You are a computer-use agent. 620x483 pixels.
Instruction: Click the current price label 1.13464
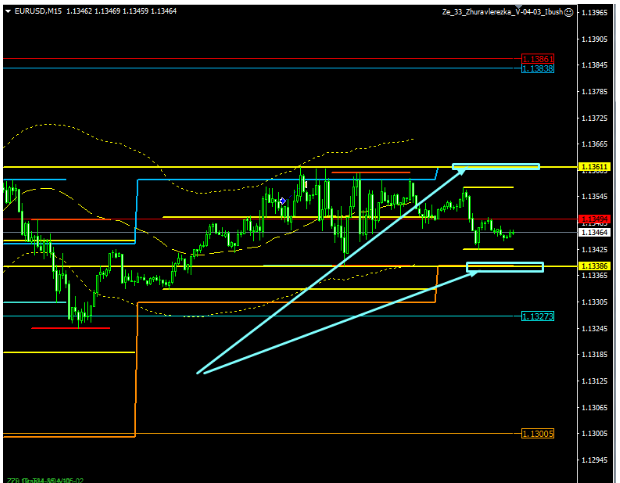pos(595,232)
